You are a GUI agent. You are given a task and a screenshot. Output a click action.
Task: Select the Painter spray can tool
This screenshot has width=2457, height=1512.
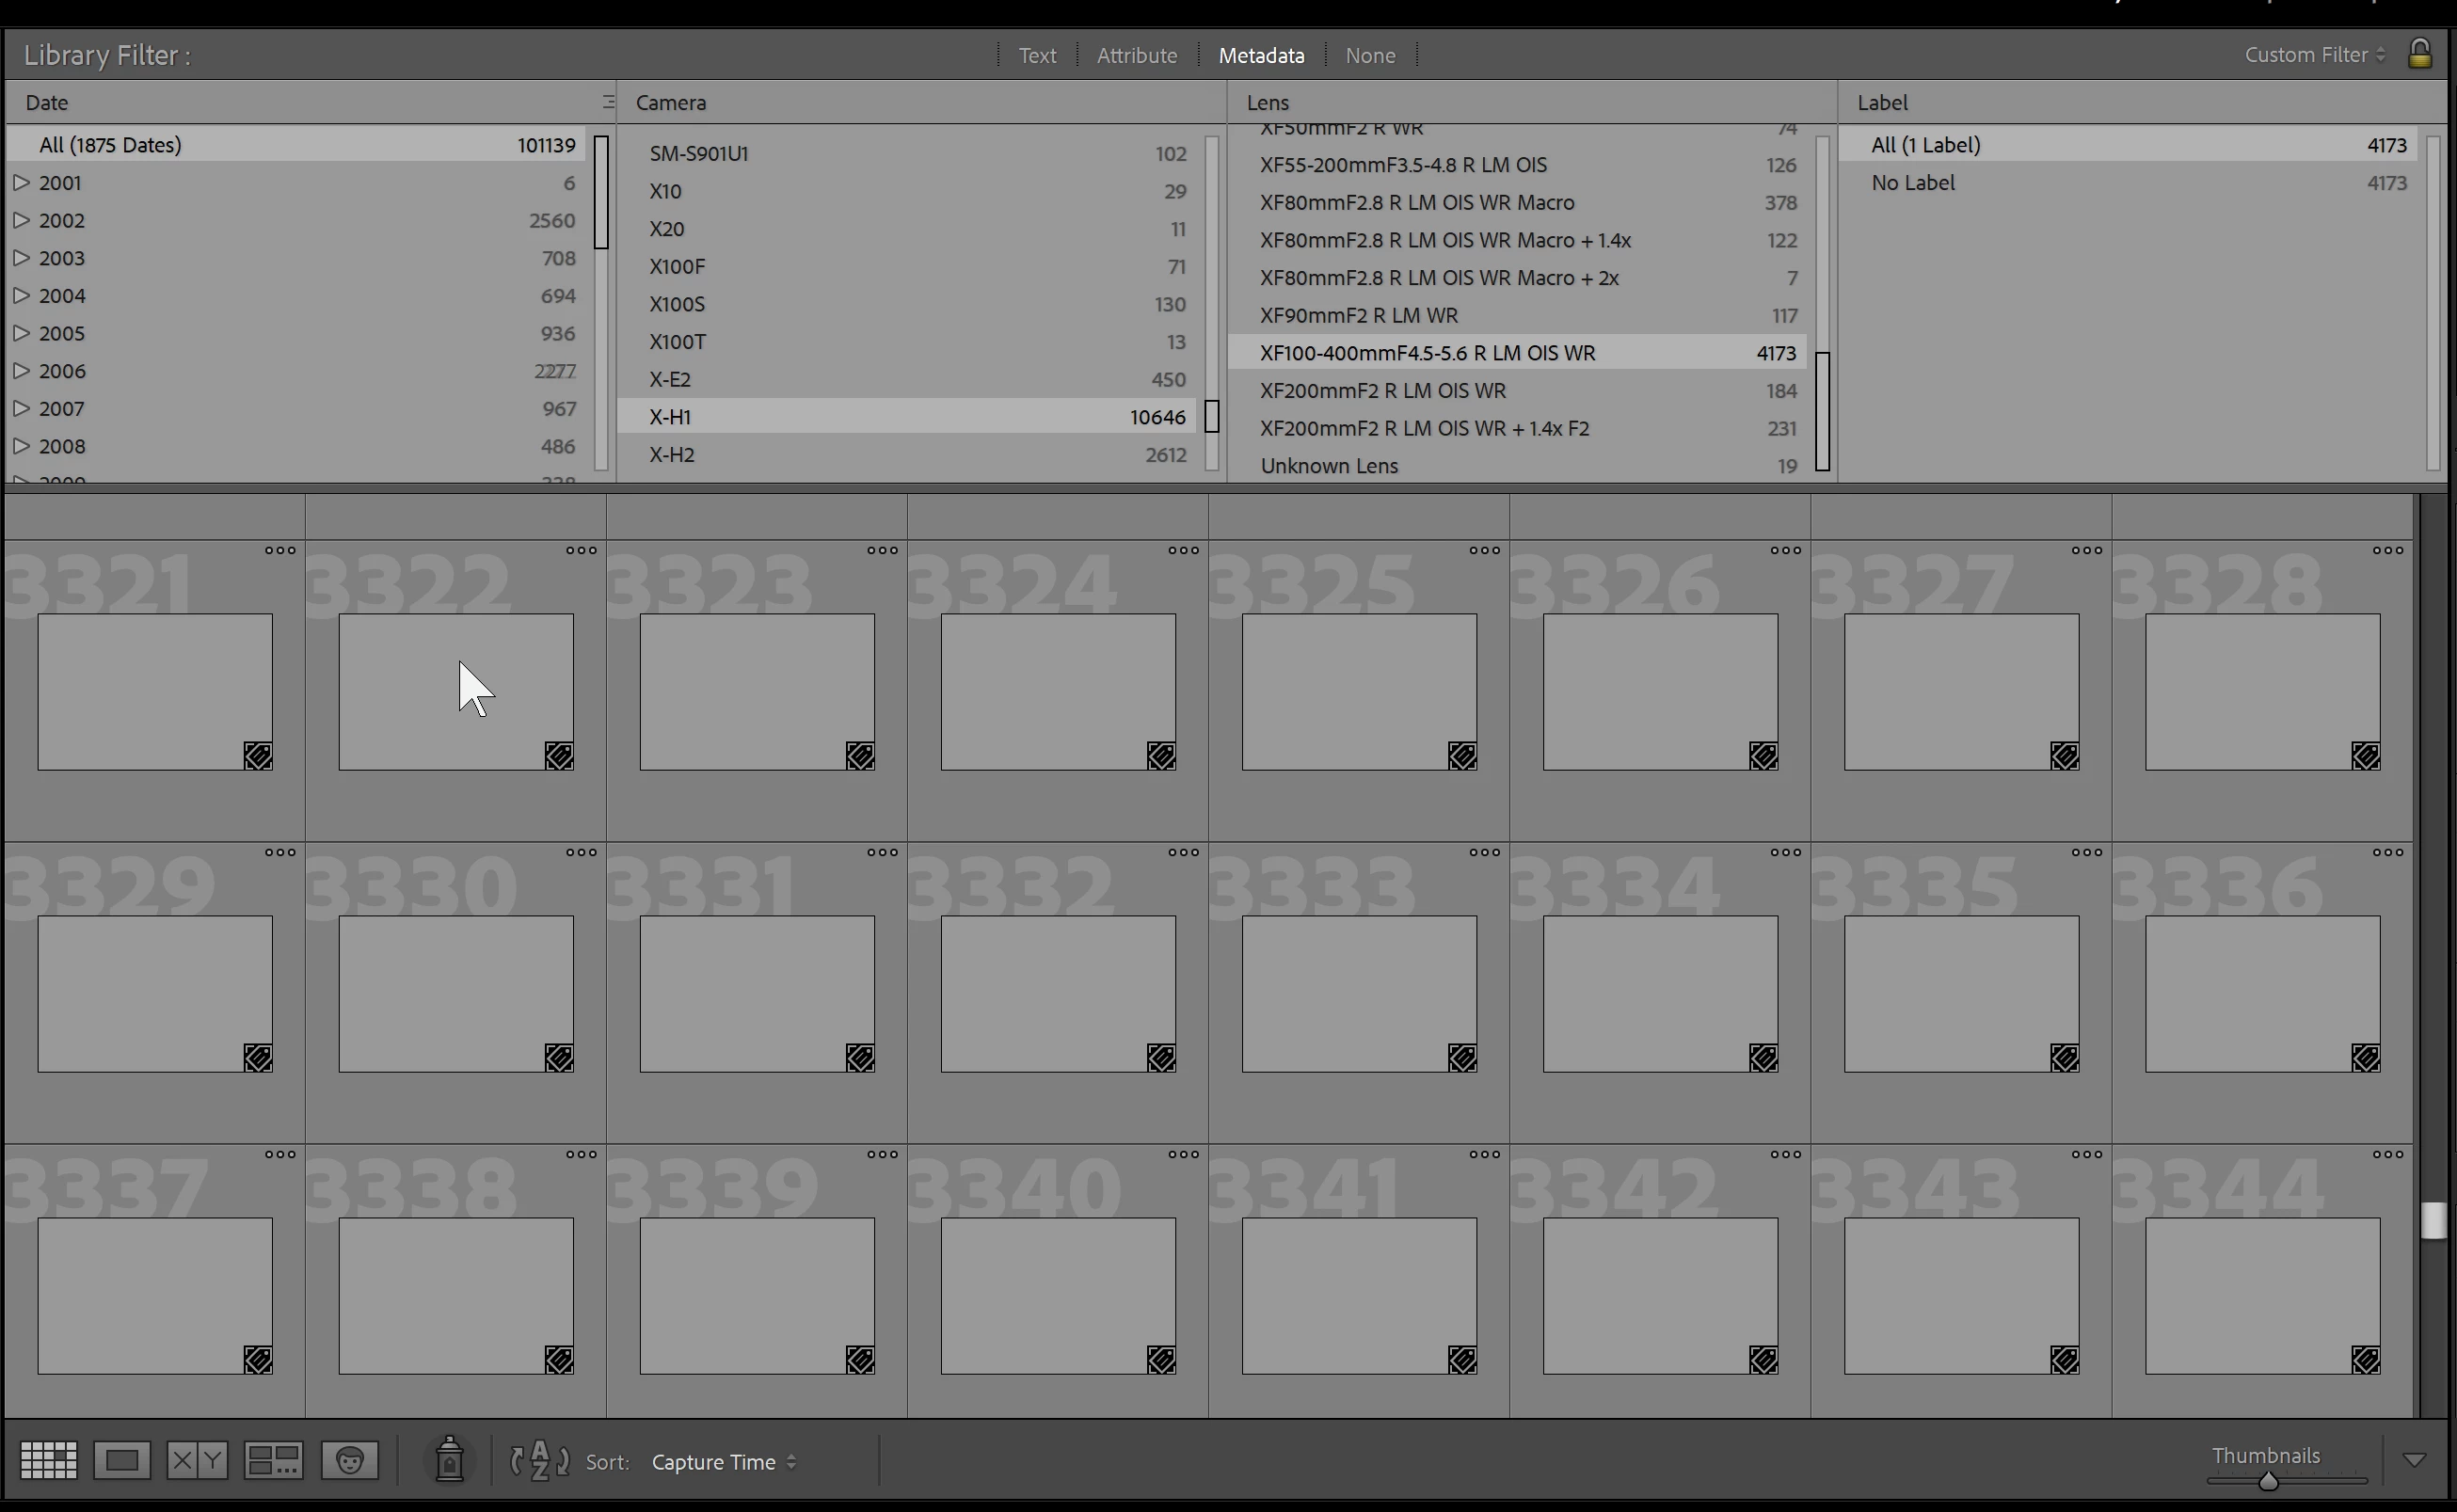pos(449,1460)
